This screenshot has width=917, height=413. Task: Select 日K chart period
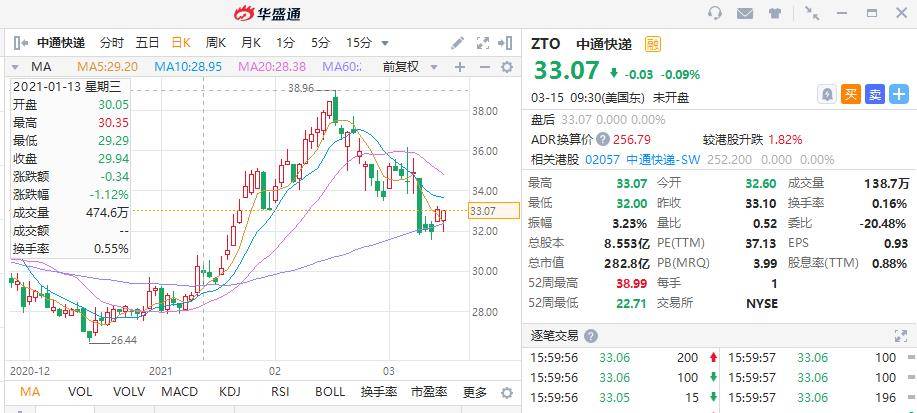pos(181,43)
